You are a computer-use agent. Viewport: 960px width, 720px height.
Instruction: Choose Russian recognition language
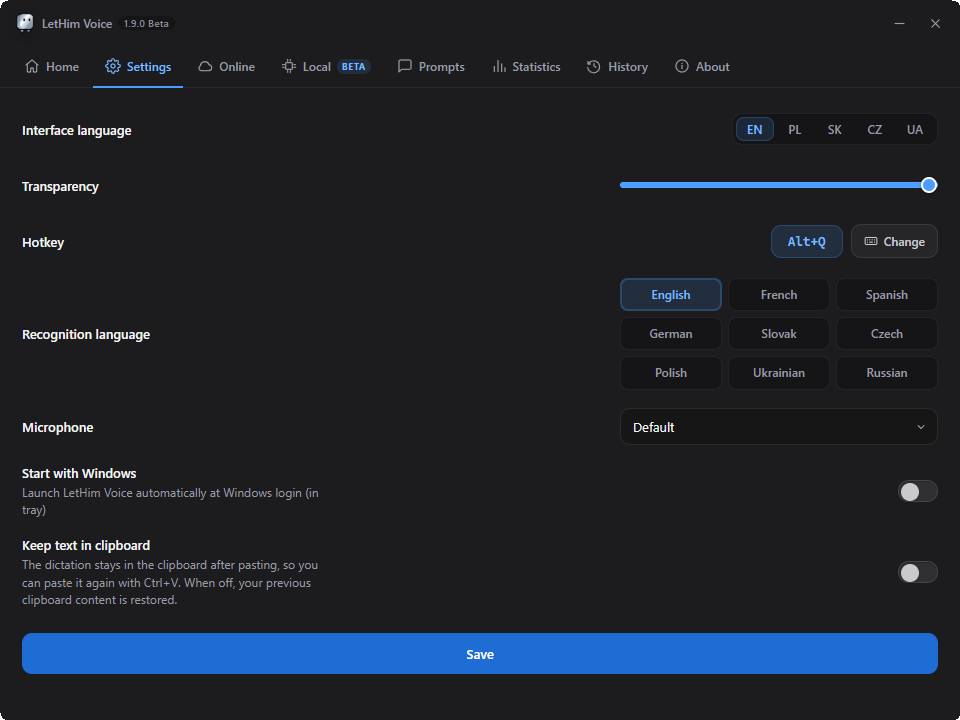click(887, 373)
